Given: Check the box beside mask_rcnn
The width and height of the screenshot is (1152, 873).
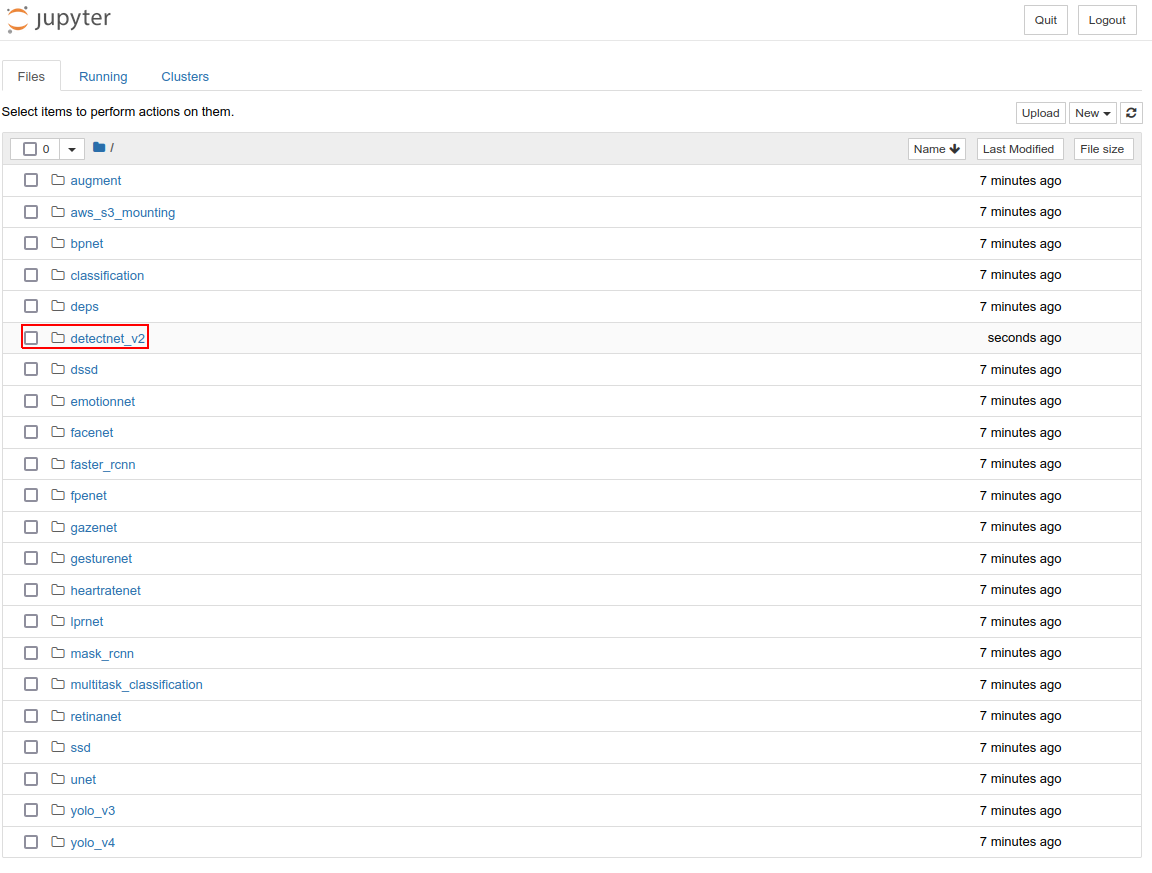Looking at the screenshot, I should (x=31, y=653).
